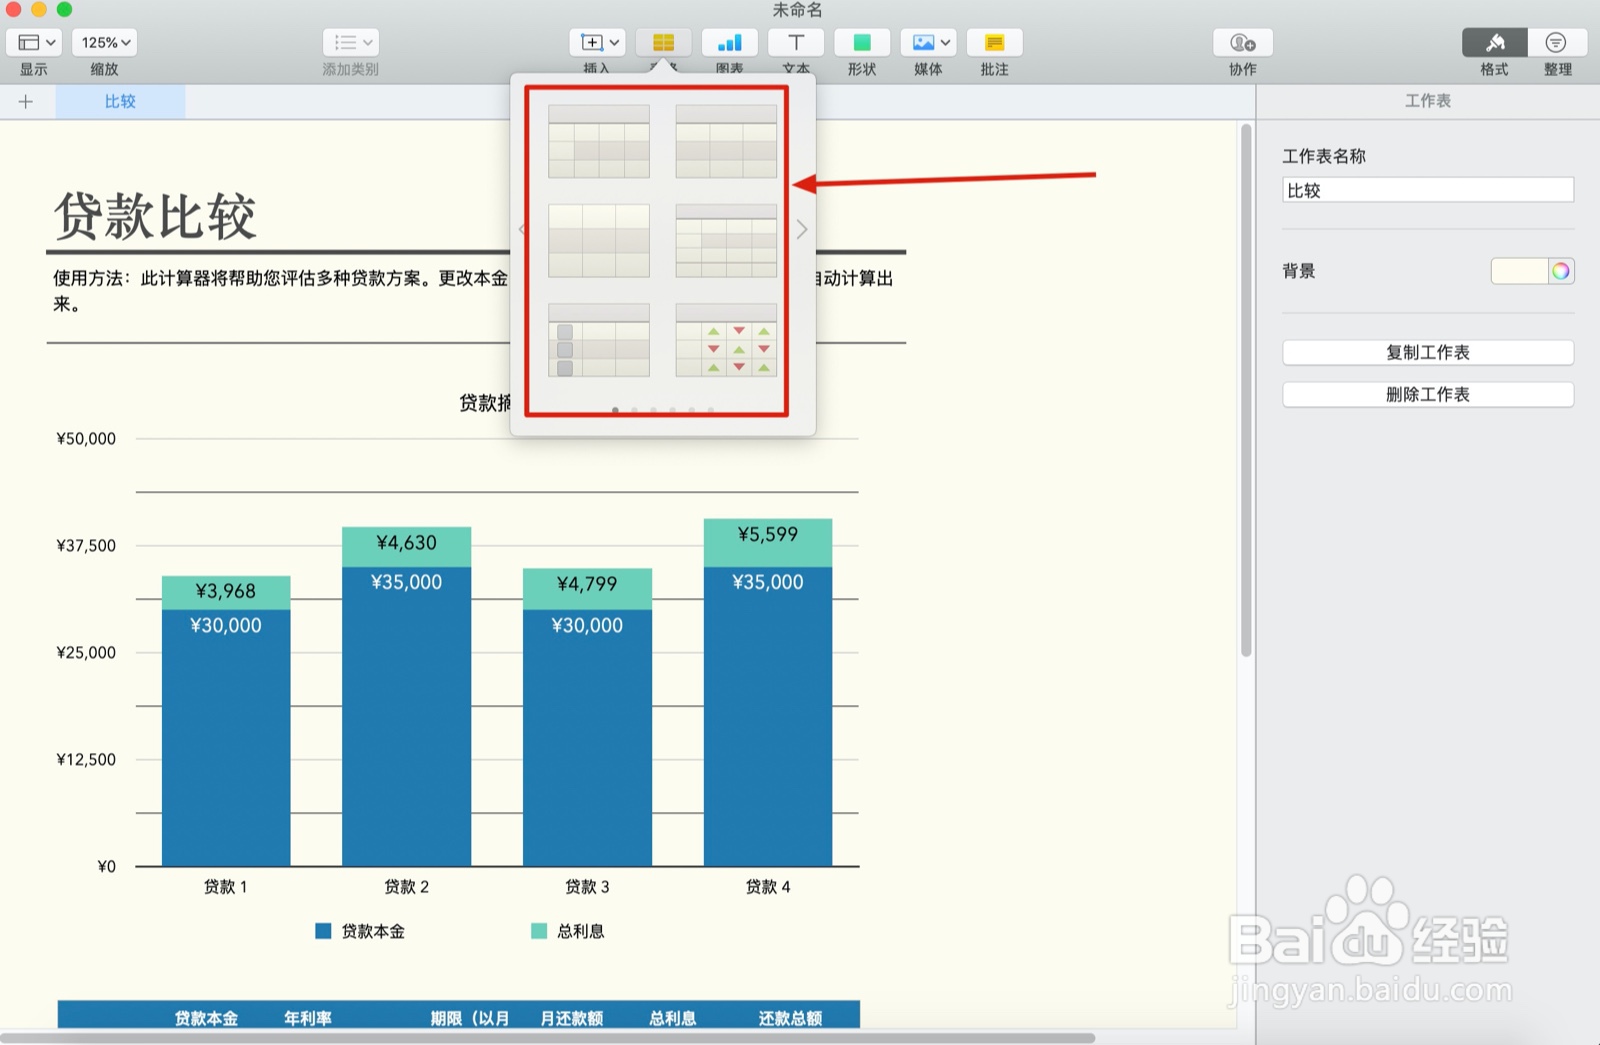
Task: Click the 复制工作表 (Duplicate Sheet) button
Action: [1427, 352]
